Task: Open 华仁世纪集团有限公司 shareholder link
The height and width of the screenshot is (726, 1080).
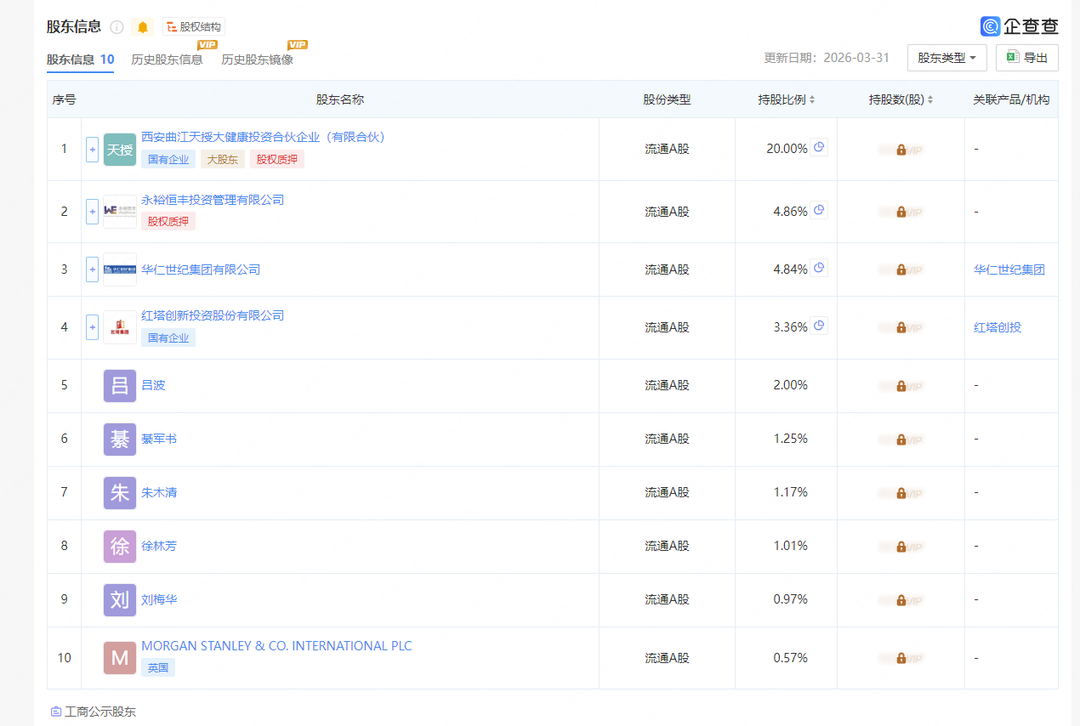Action: (200, 269)
